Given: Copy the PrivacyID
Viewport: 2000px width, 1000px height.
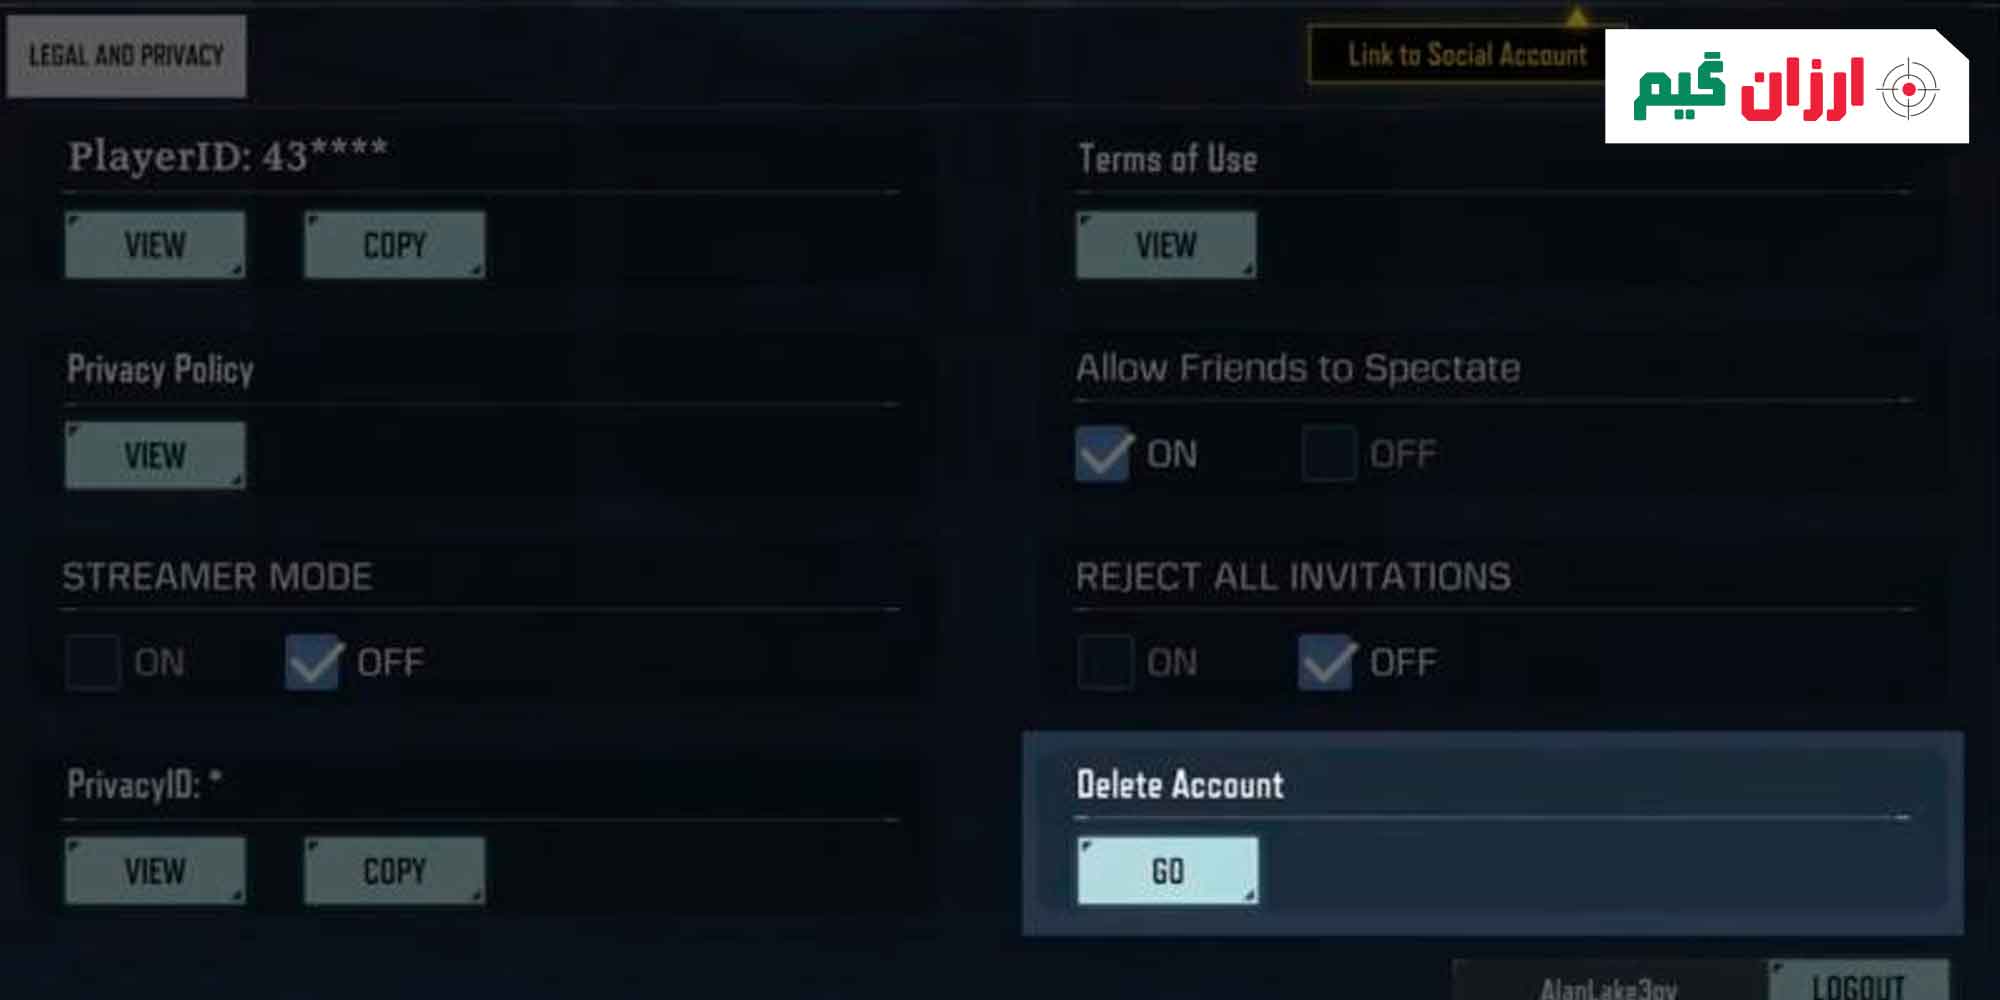Looking at the screenshot, I should coord(395,872).
